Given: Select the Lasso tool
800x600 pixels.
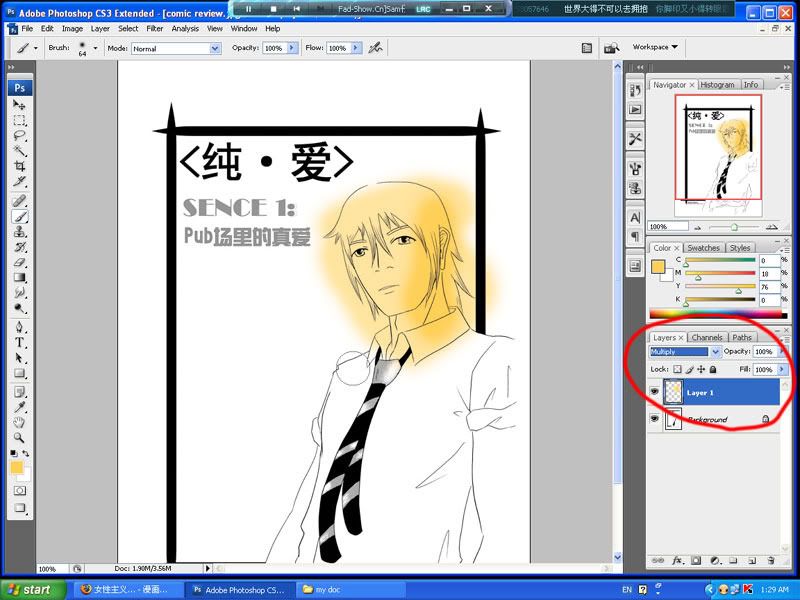Looking at the screenshot, I should click(x=19, y=136).
